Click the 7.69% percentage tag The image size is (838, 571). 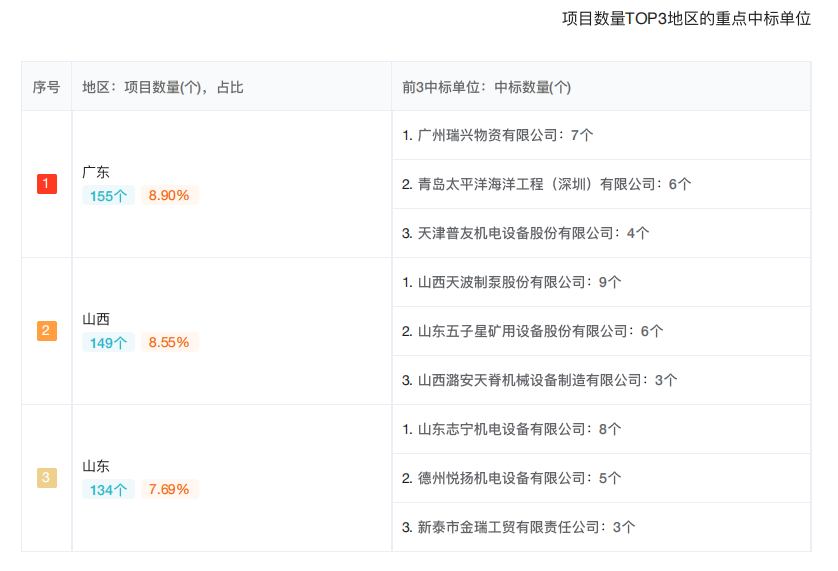coord(169,489)
